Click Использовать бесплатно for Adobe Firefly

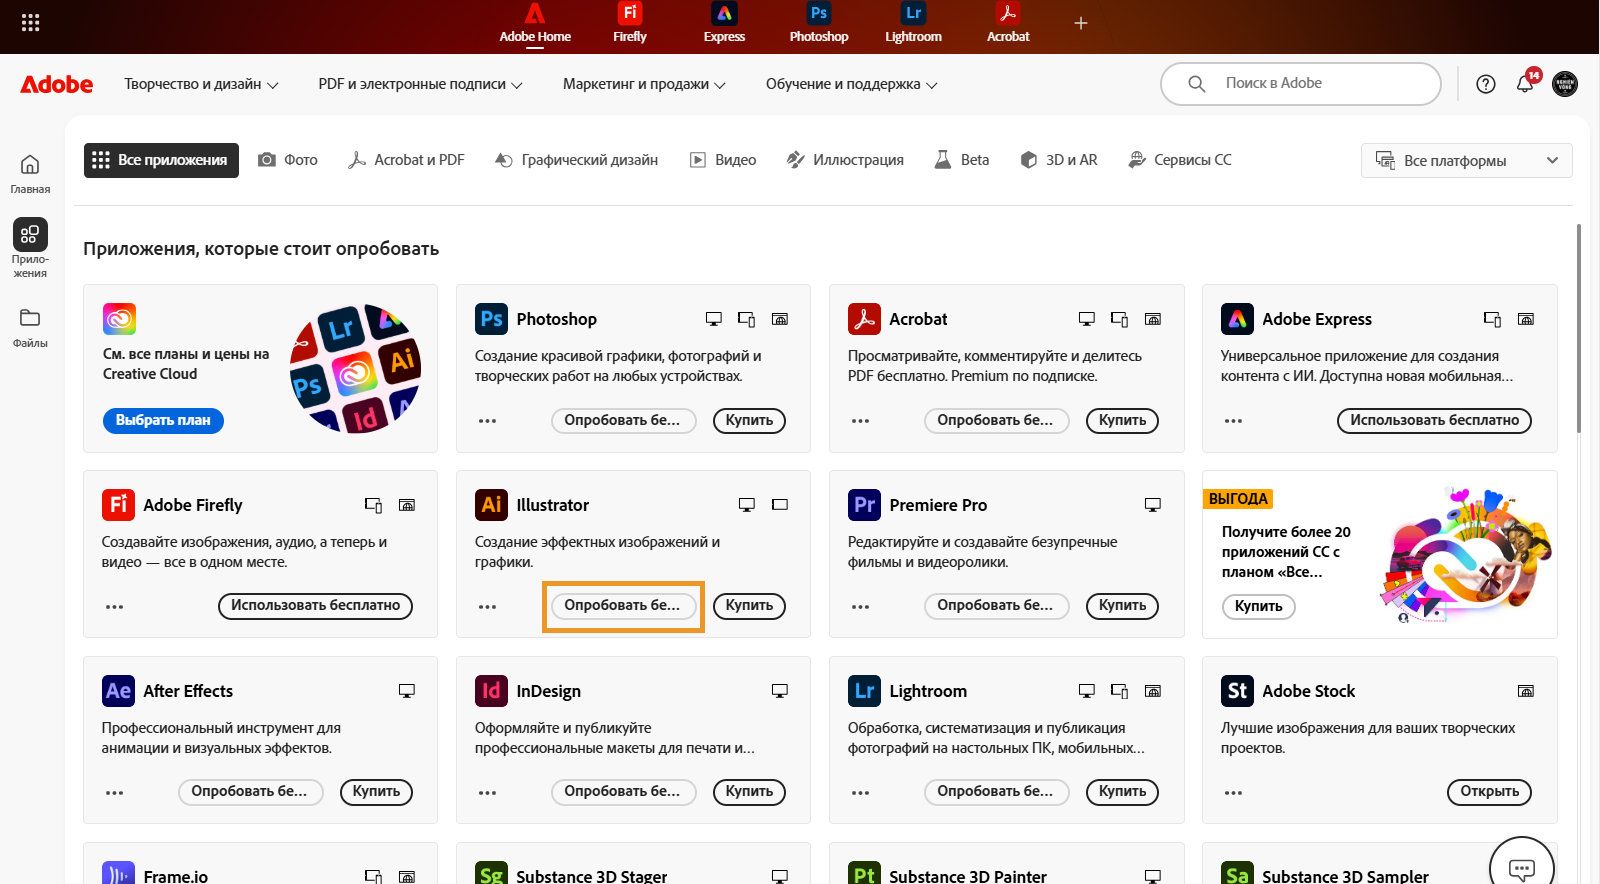[x=315, y=606]
